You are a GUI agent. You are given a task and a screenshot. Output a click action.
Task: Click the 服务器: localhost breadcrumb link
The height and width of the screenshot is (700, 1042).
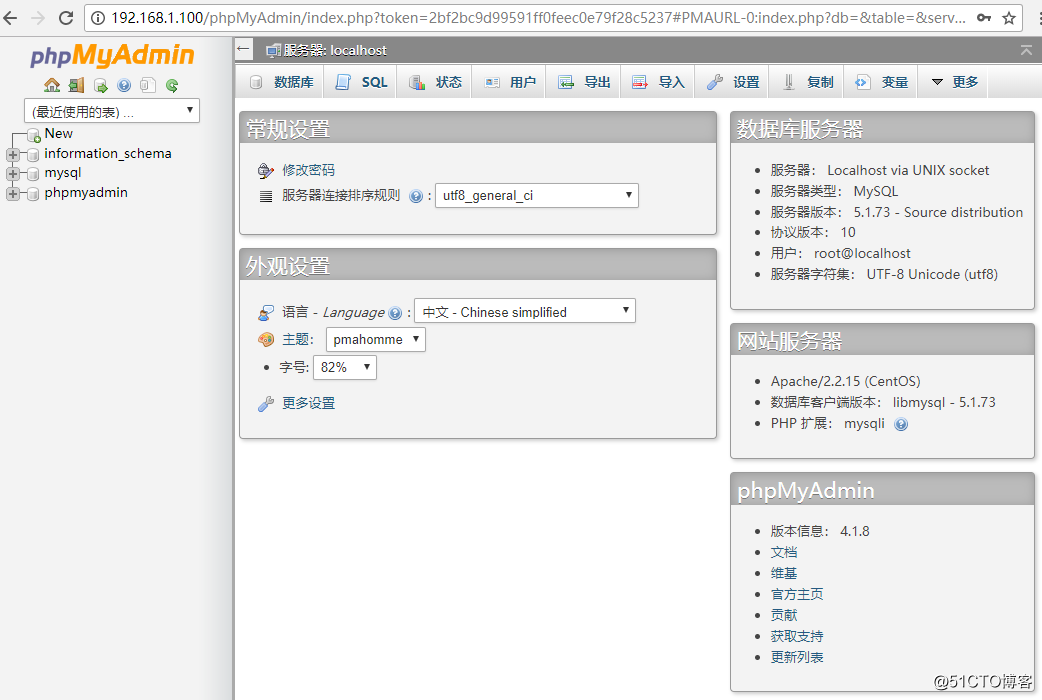point(335,51)
